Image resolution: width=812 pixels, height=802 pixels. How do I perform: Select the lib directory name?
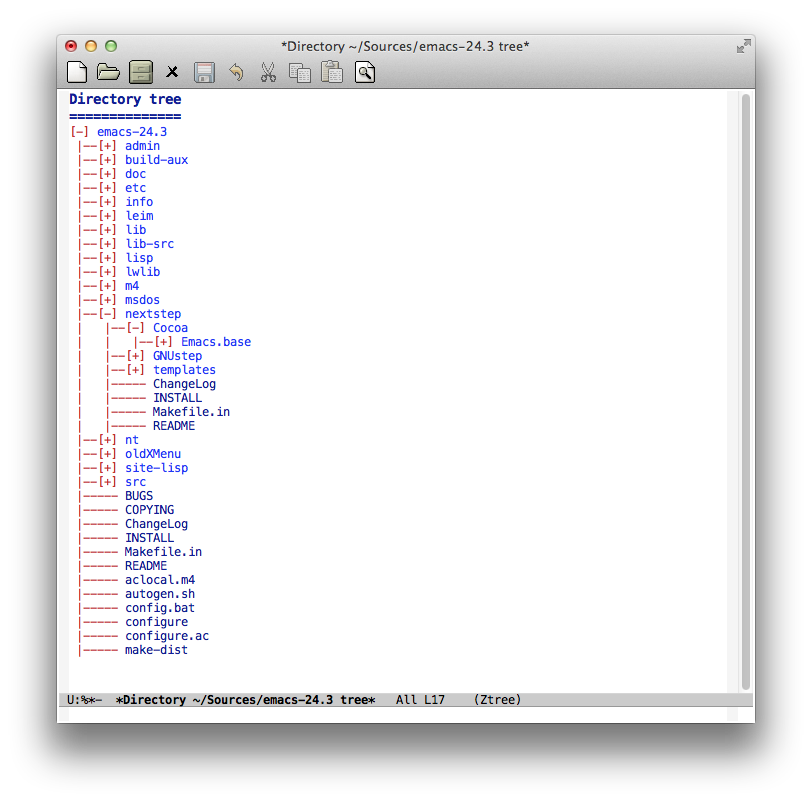(136, 230)
